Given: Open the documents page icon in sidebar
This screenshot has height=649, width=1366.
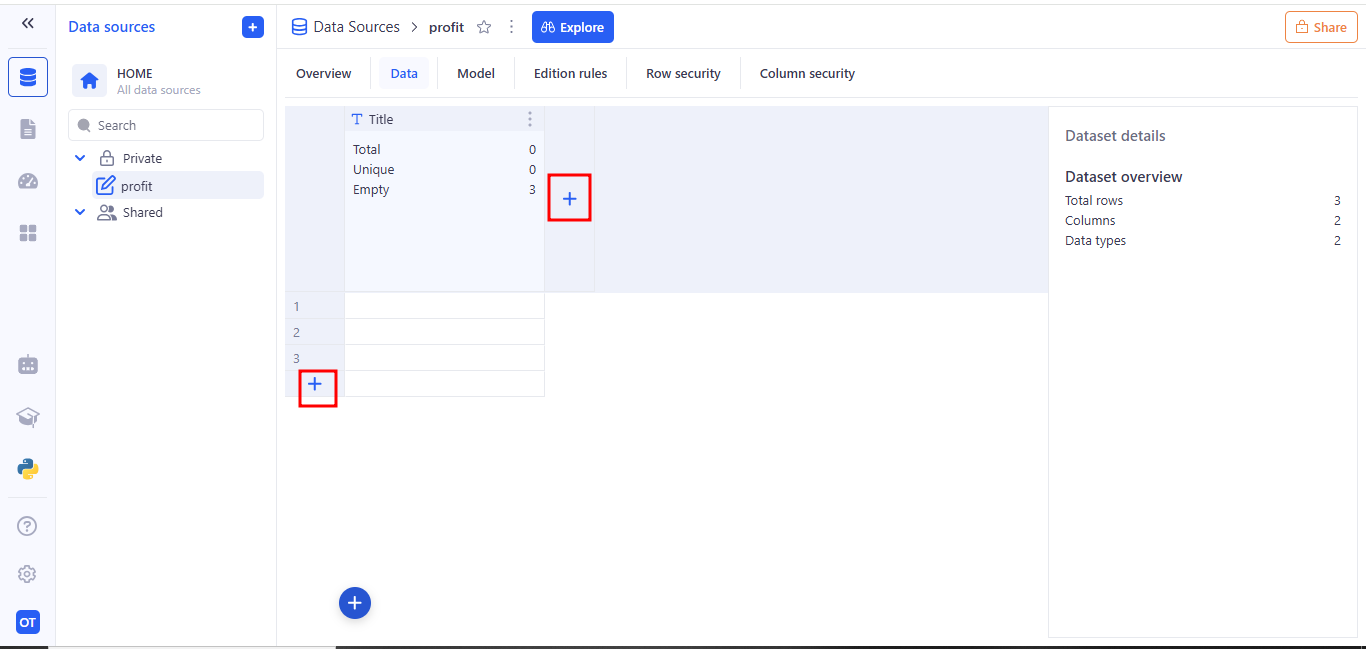Looking at the screenshot, I should point(28,129).
